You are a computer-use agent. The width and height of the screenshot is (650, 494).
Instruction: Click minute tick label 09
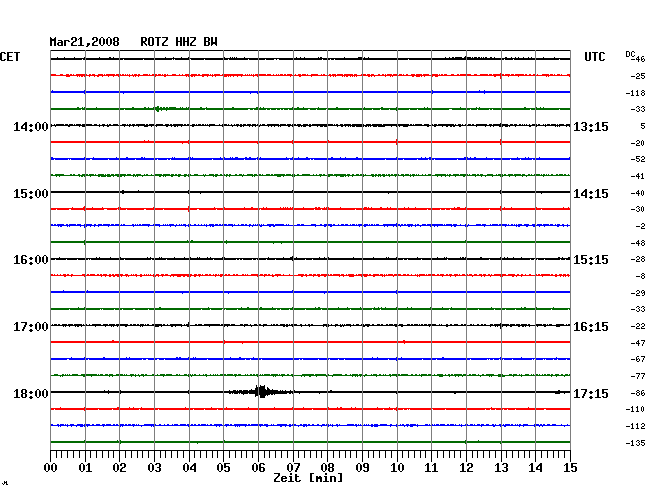pyautogui.click(x=362, y=467)
